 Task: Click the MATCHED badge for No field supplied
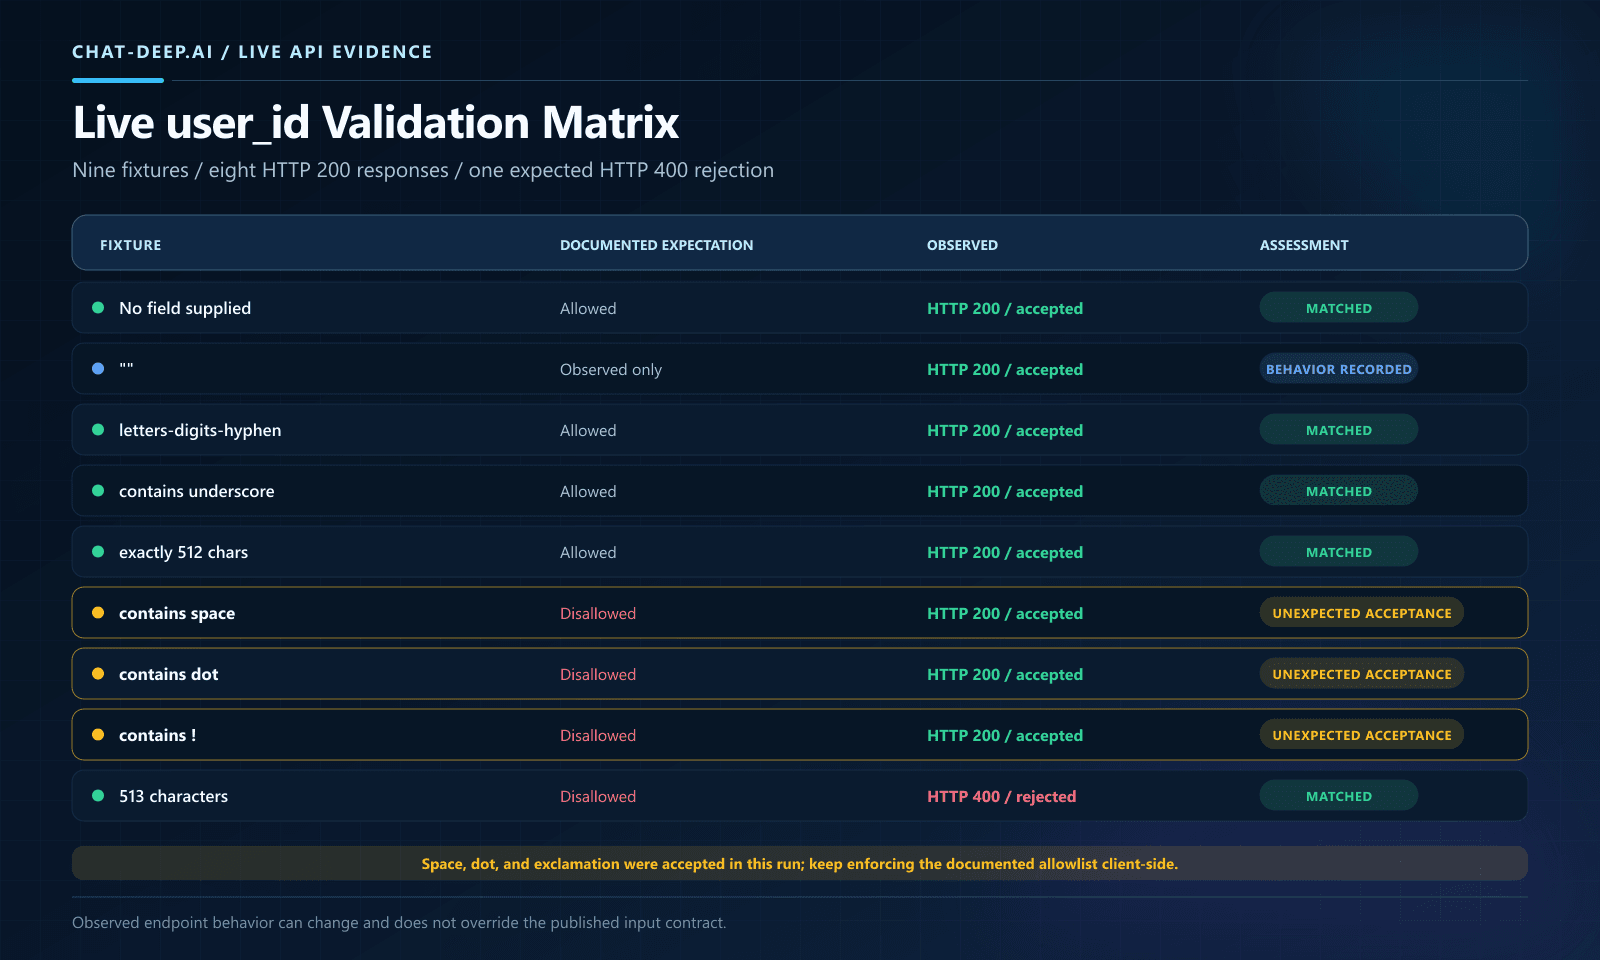pos(1339,308)
